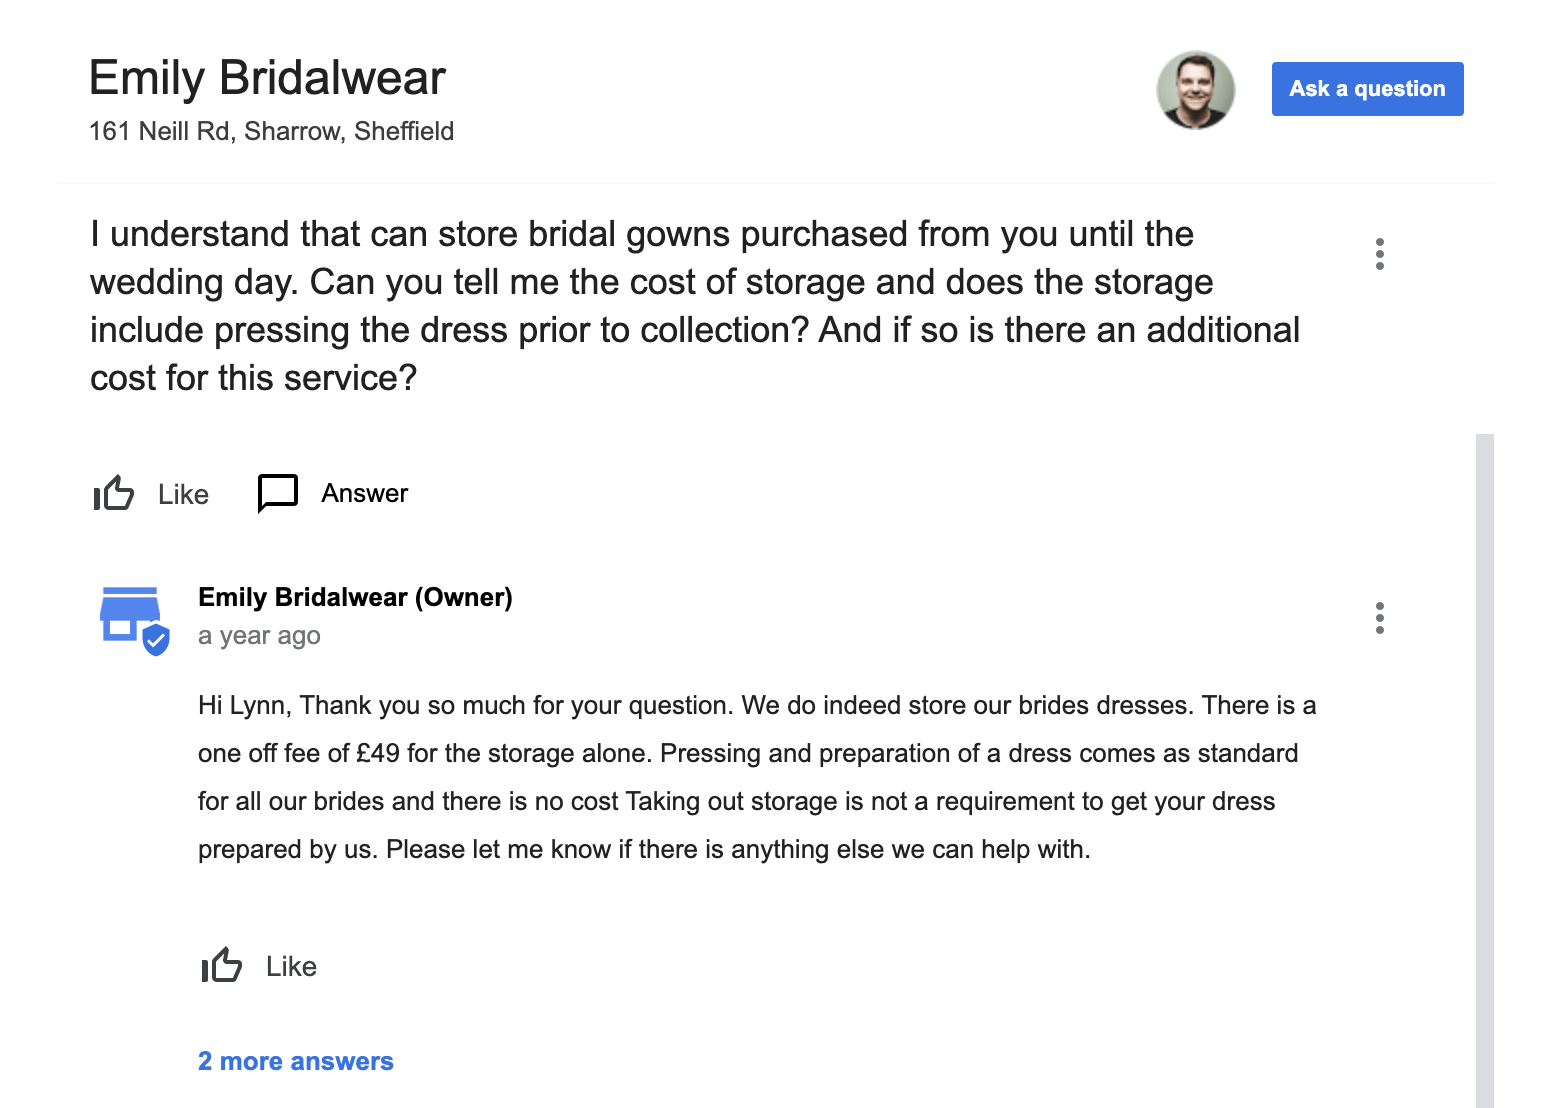
Task: Expand the '2 more answers' link
Action: pos(295,1061)
